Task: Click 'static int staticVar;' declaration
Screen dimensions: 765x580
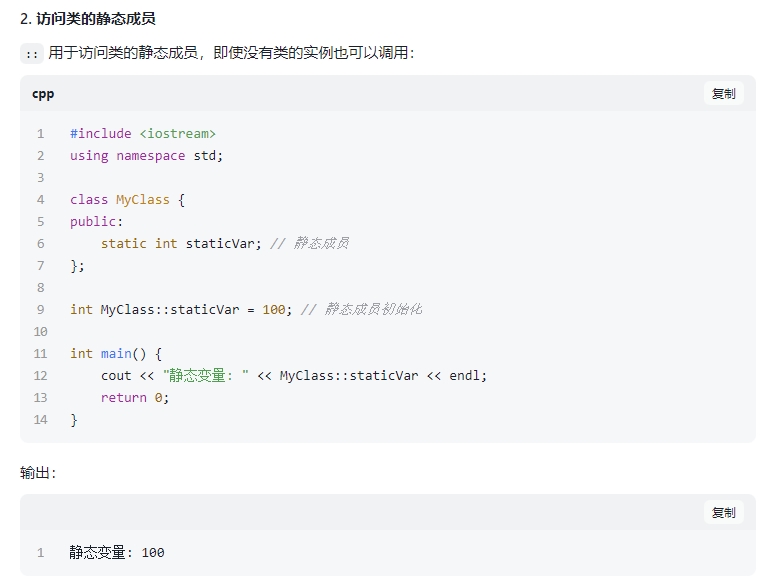Action: pos(181,243)
